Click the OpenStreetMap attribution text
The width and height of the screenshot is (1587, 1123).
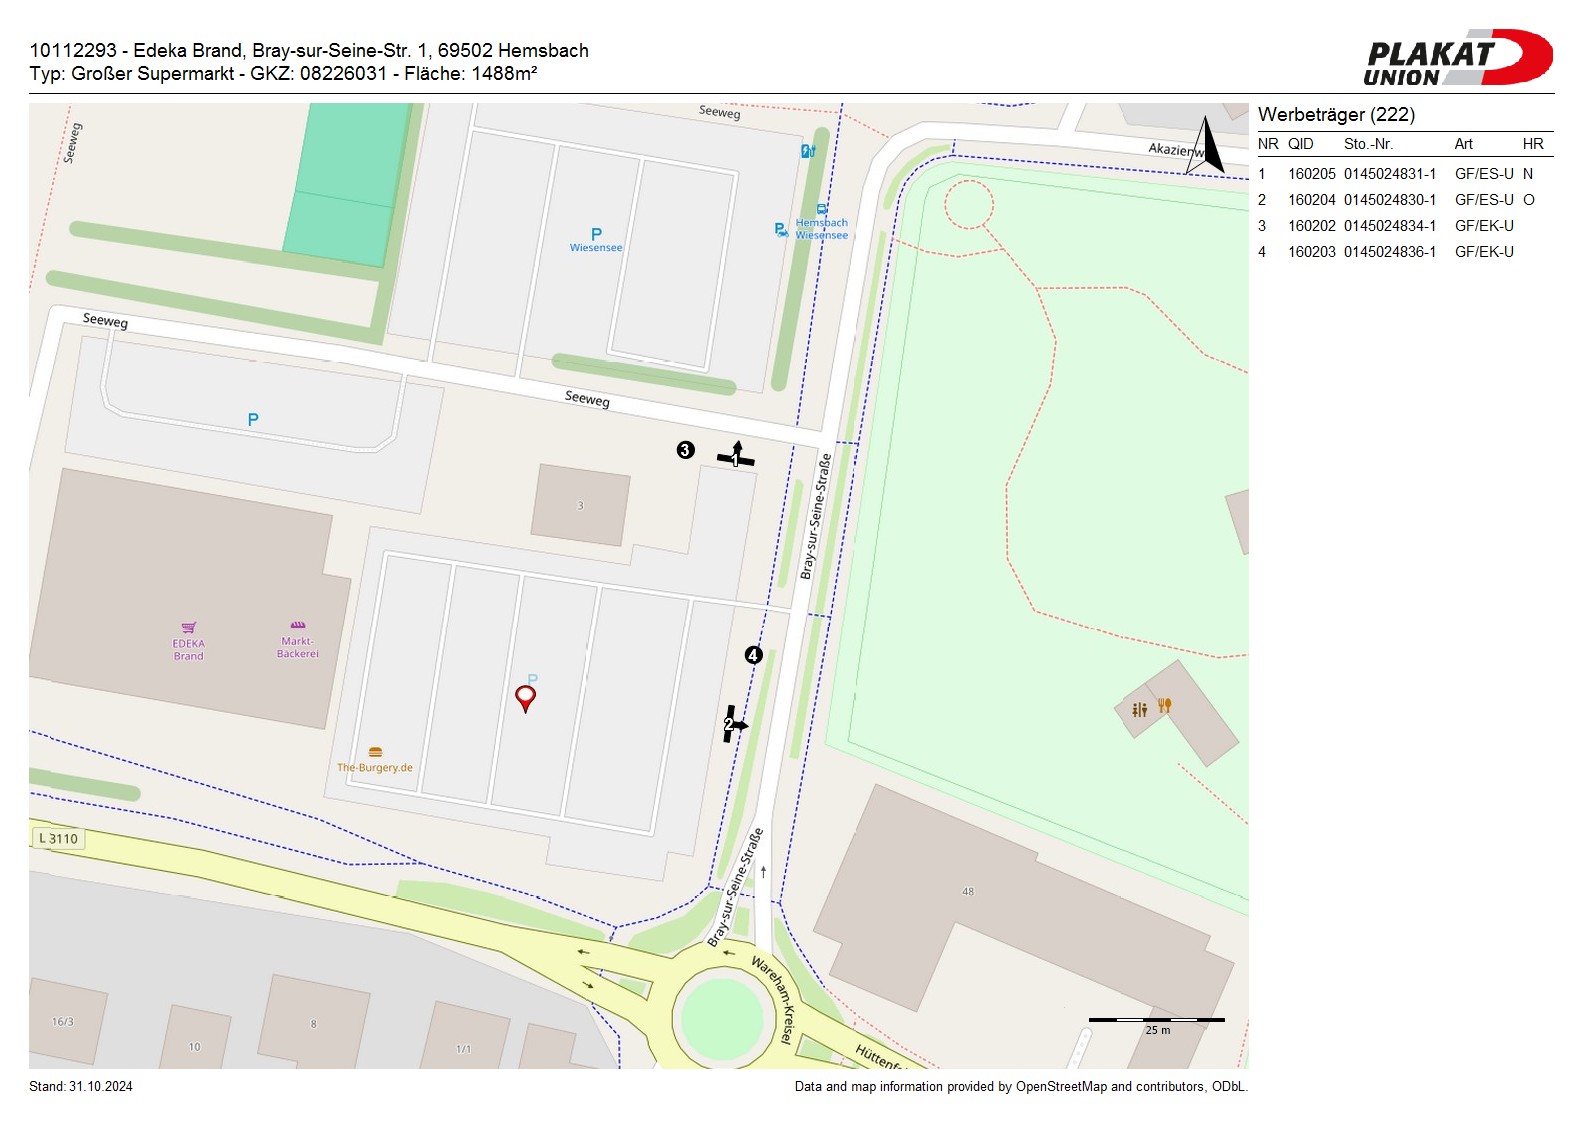[1020, 1087]
